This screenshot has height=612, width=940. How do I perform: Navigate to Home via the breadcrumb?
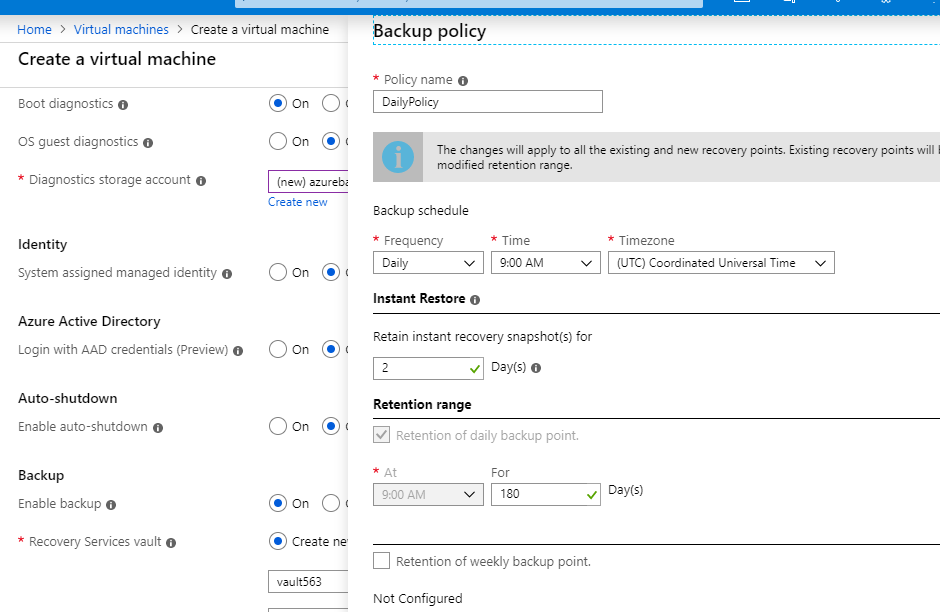(x=34, y=29)
